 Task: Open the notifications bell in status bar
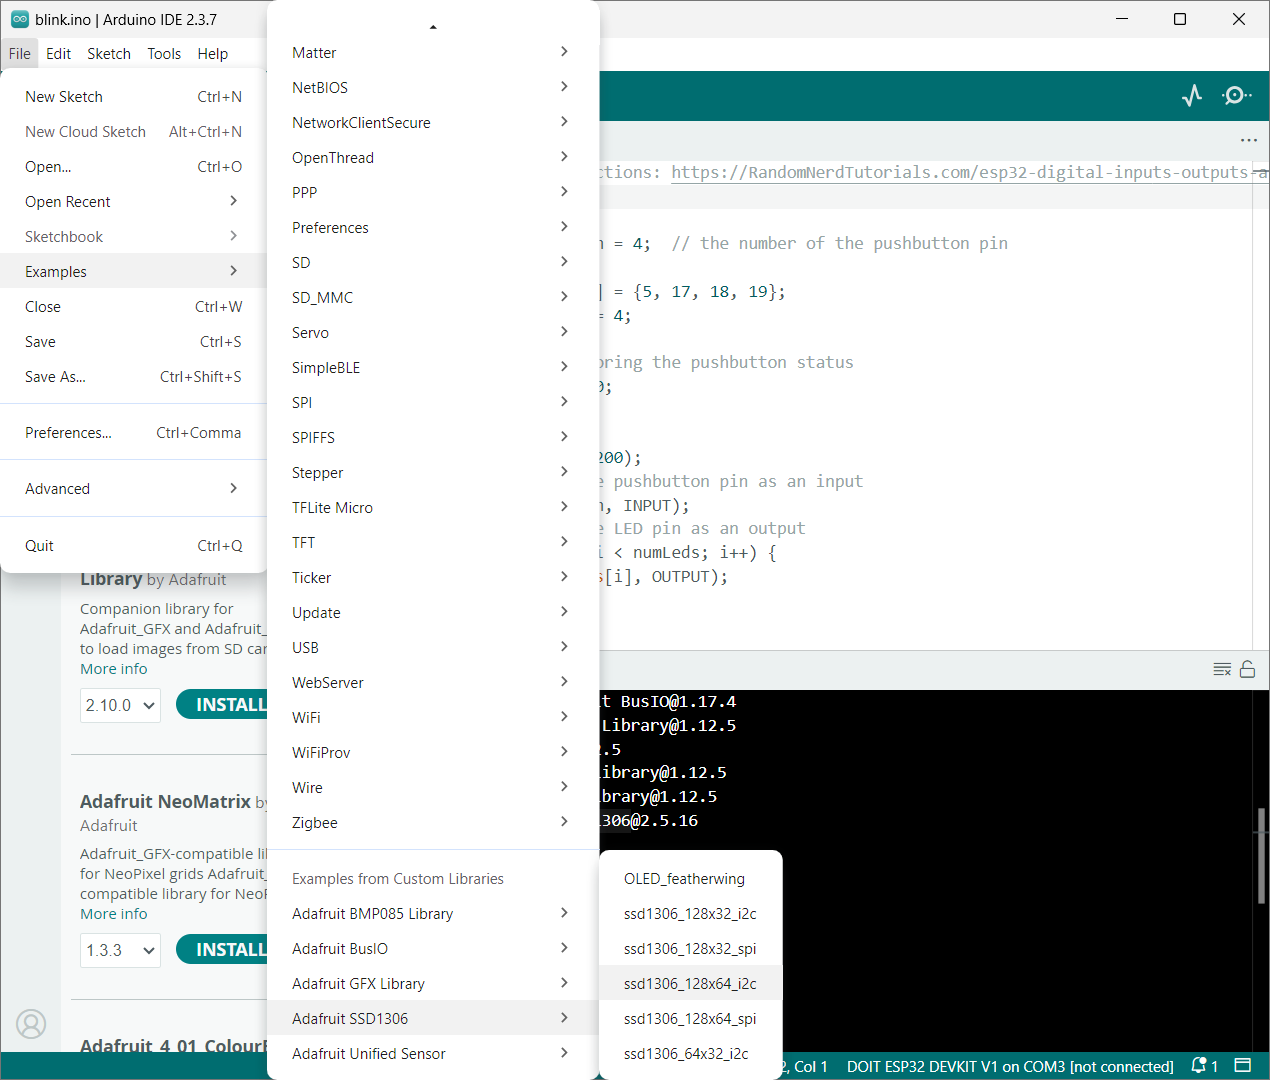[x=1199, y=1066]
